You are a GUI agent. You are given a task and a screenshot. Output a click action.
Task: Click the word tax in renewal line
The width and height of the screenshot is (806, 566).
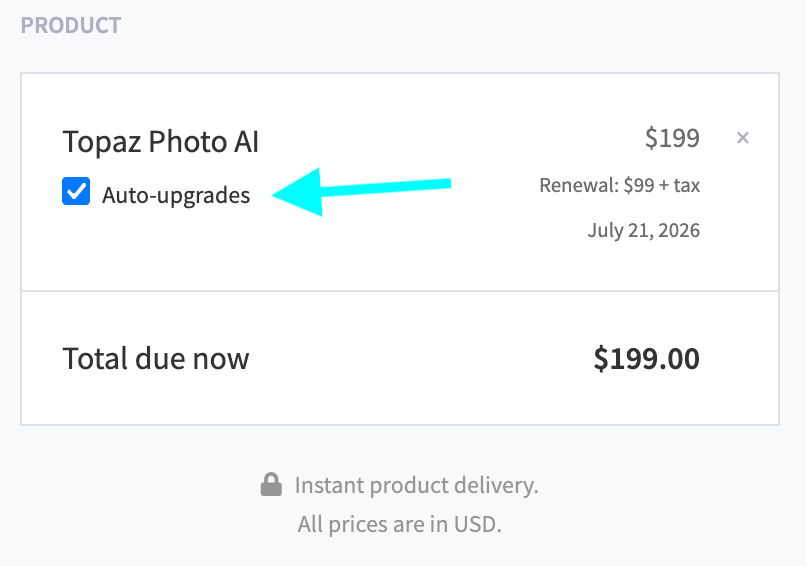(687, 186)
